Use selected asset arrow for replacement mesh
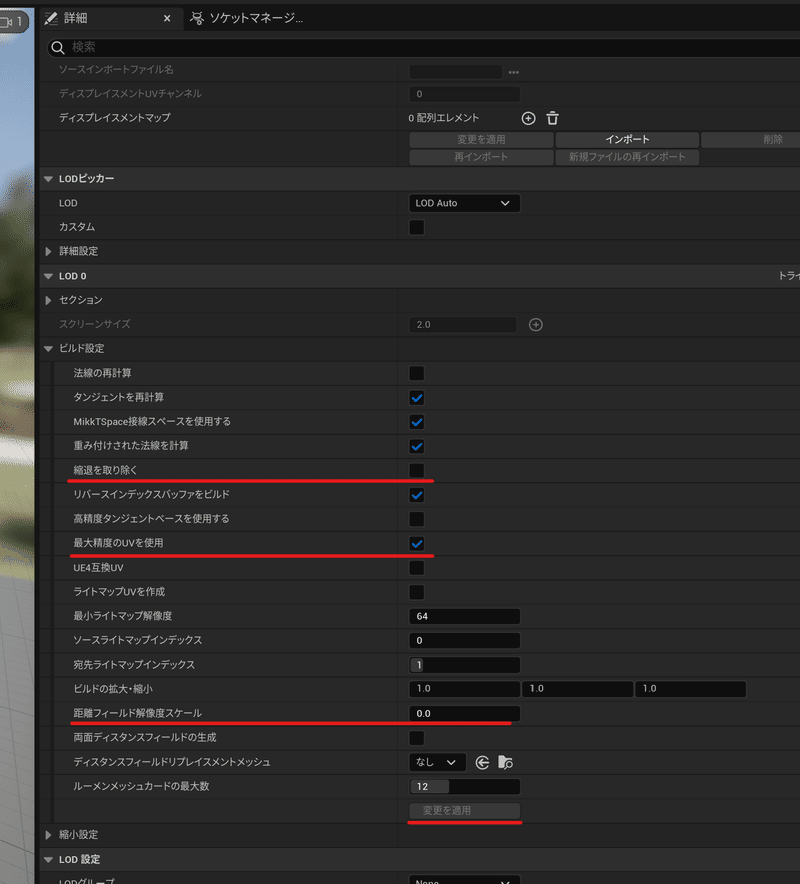 [x=483, y=761]
